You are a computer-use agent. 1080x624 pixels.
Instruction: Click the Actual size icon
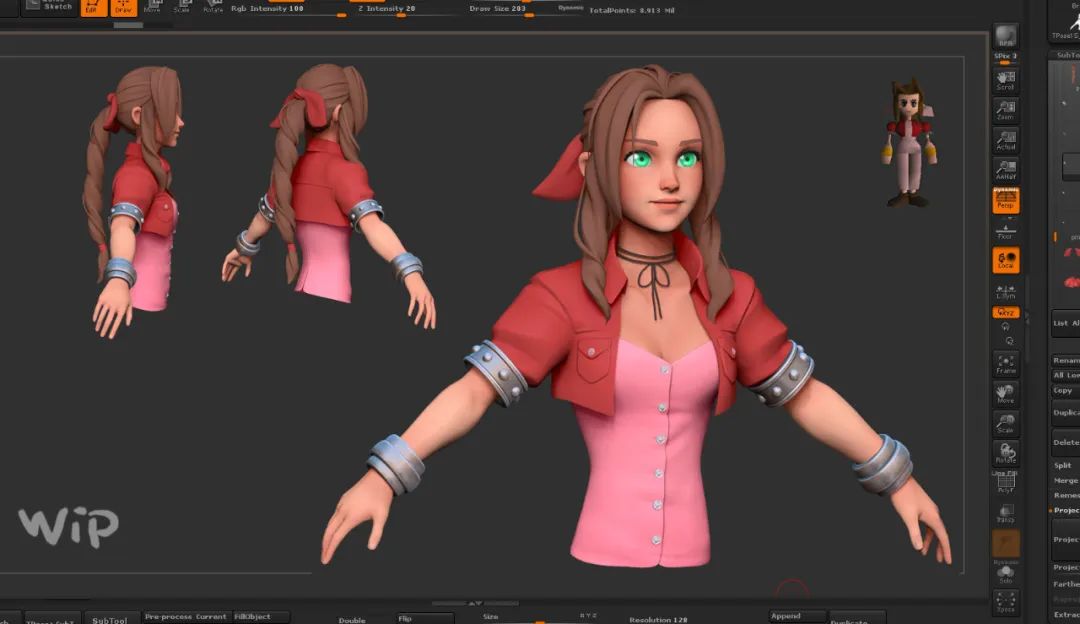pos(1006,141)
